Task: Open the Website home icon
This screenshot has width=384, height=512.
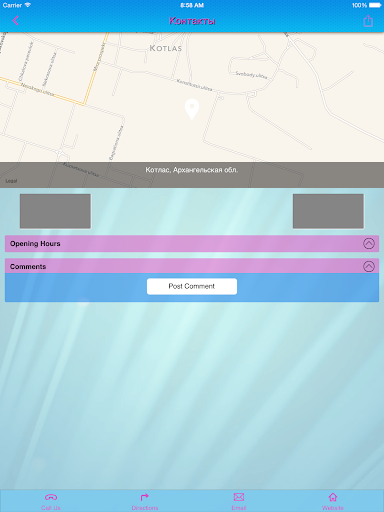Action: tap(333, 497)
